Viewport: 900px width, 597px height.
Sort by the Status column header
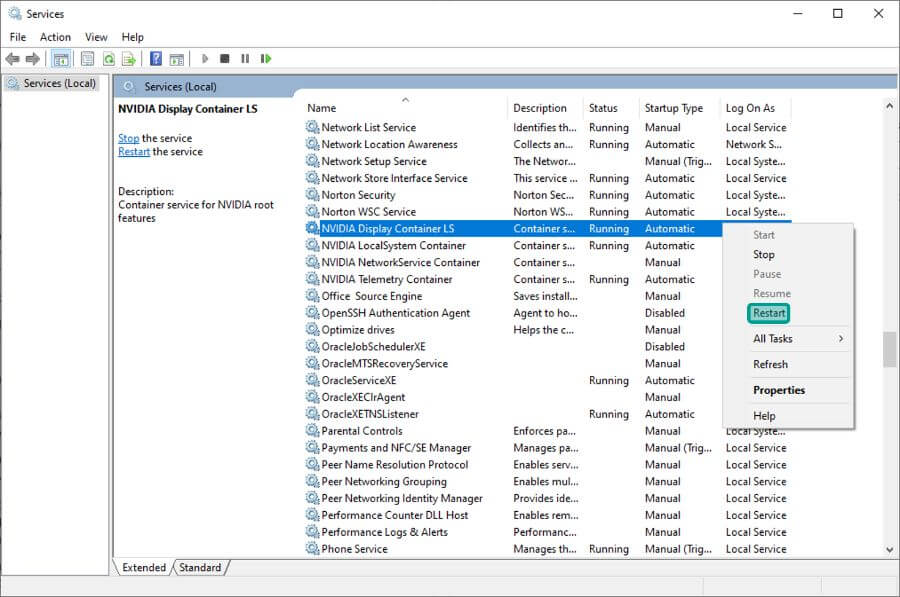(x=603, y=108)
